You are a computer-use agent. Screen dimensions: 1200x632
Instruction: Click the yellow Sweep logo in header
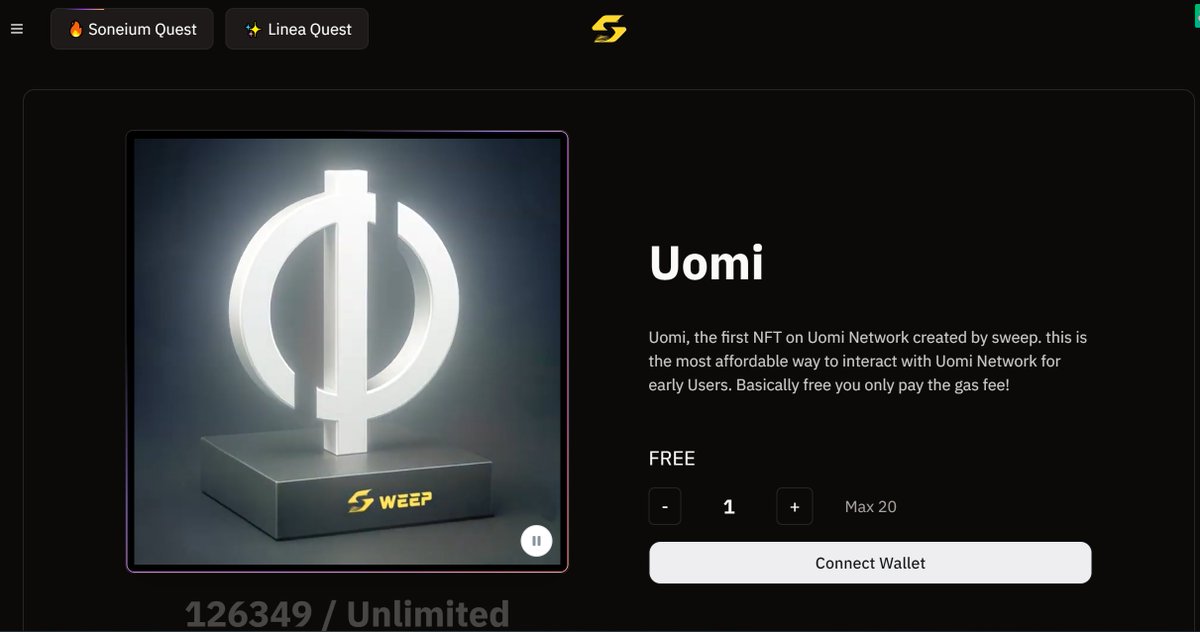[x=608, y=29]
